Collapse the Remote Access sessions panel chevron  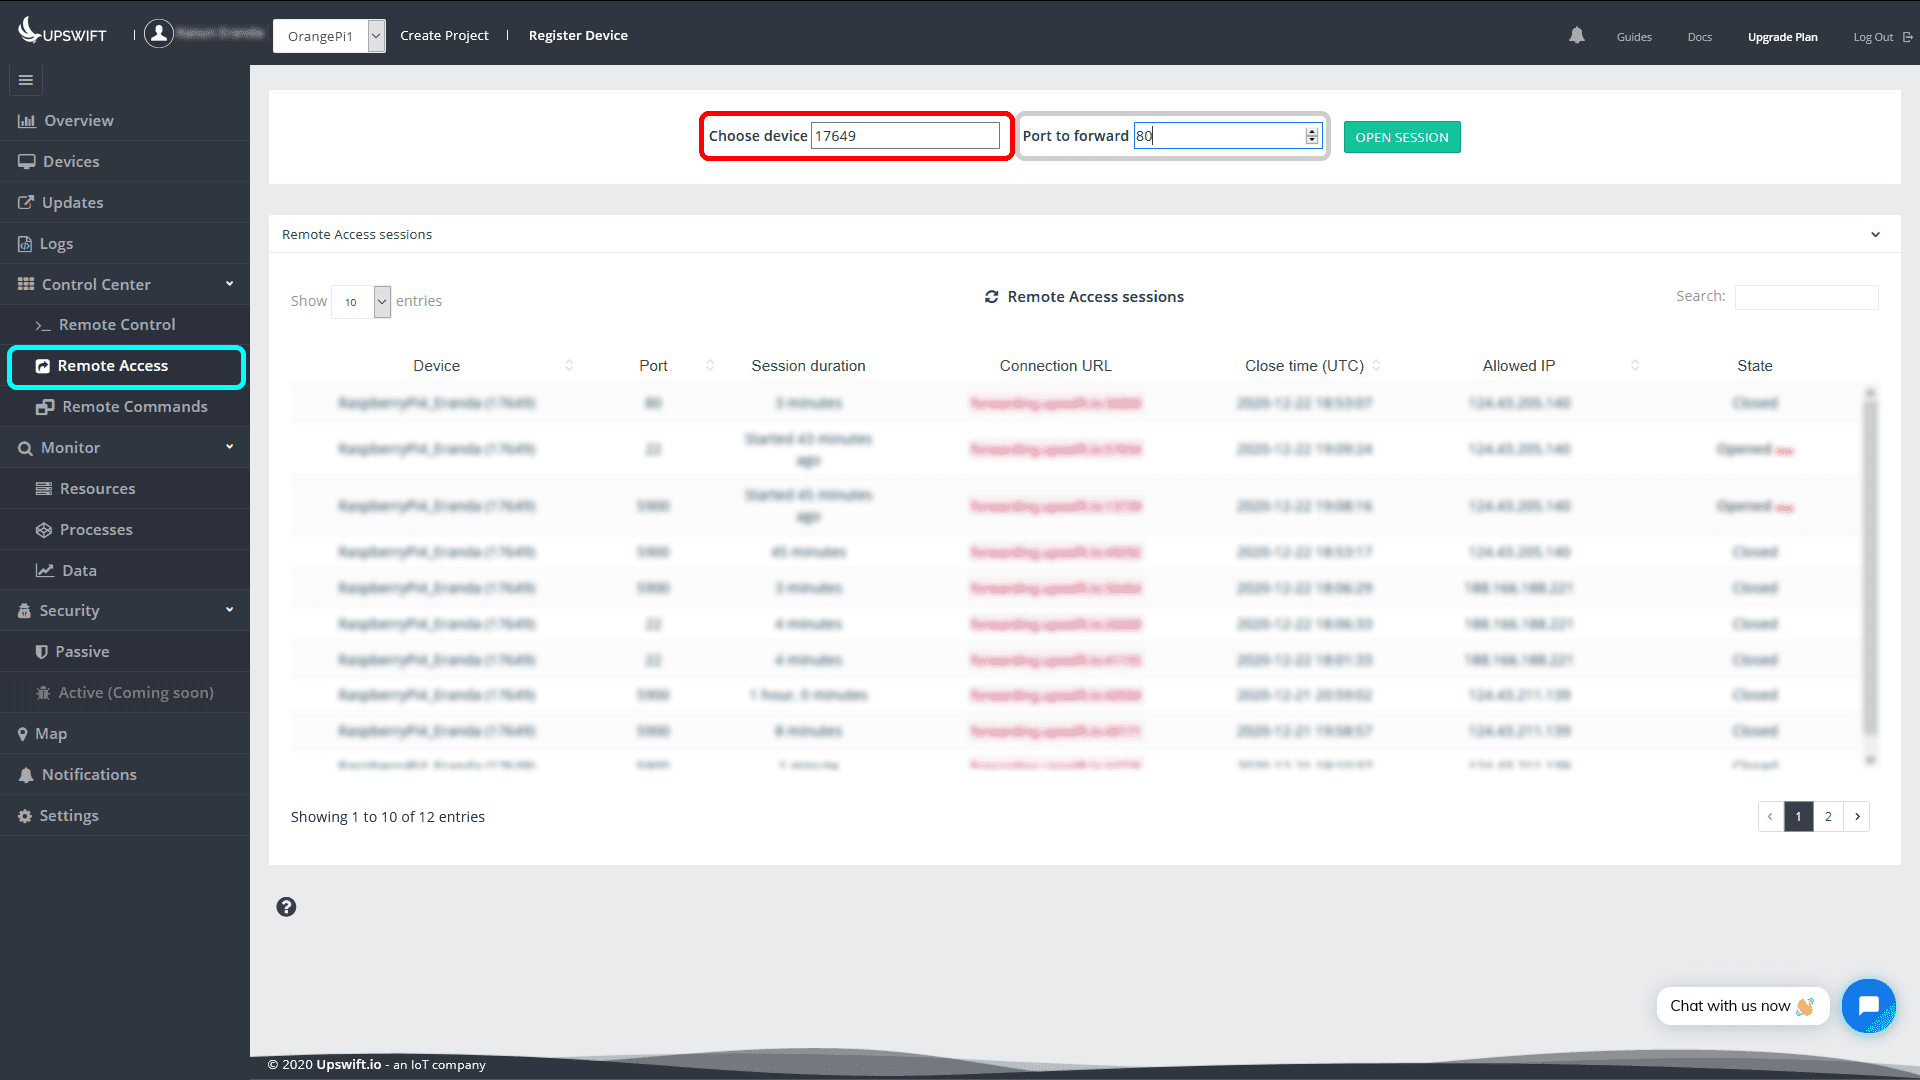[x=1875, y=235]
